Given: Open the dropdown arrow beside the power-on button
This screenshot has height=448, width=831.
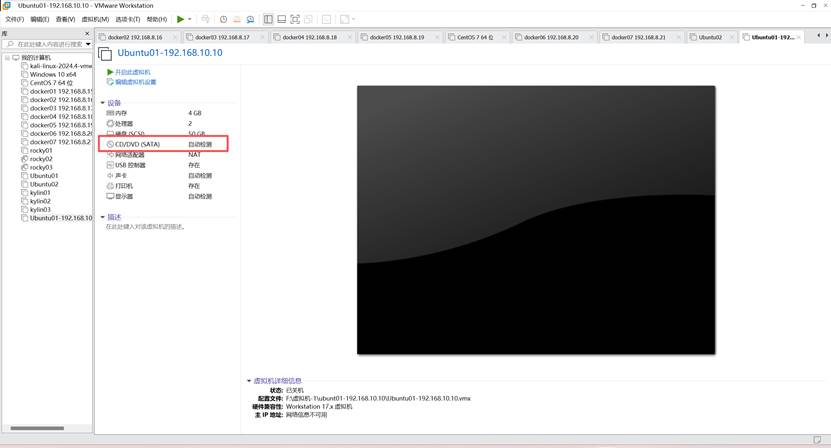Looking at the screenshot, I should (x=190, y=19).
